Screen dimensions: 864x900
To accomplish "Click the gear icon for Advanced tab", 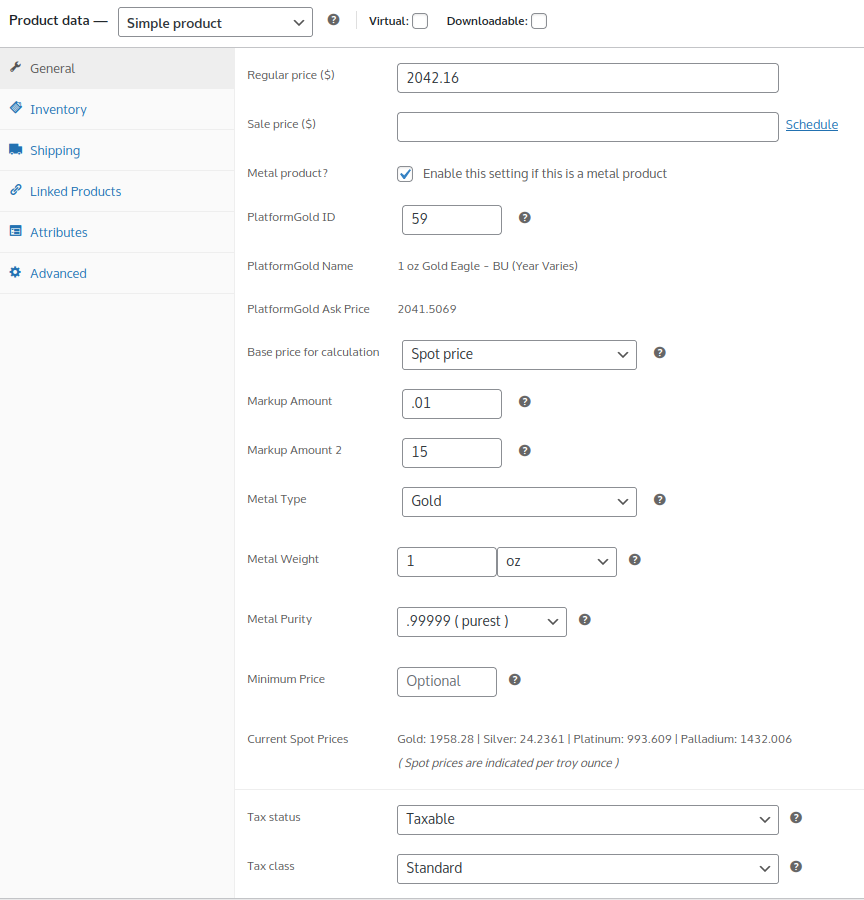I will click(x=16, y=272).
